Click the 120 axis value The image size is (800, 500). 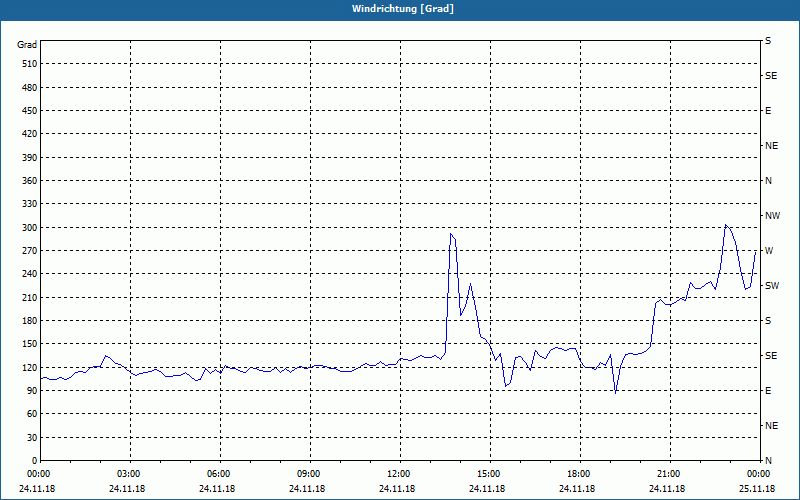click(30, 367)
